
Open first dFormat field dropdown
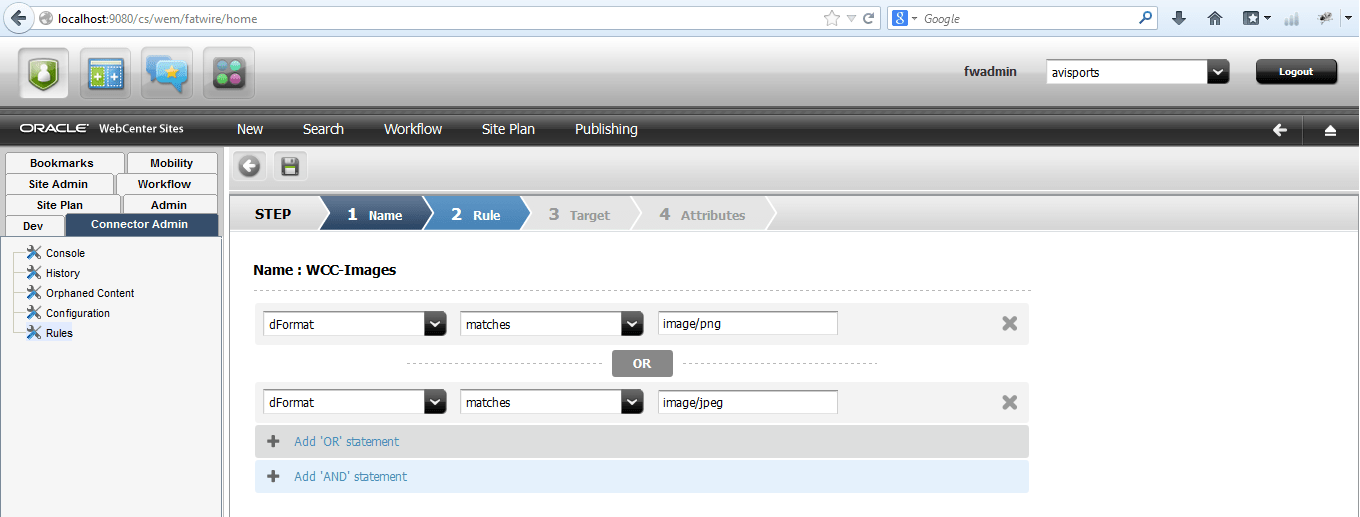435,324
